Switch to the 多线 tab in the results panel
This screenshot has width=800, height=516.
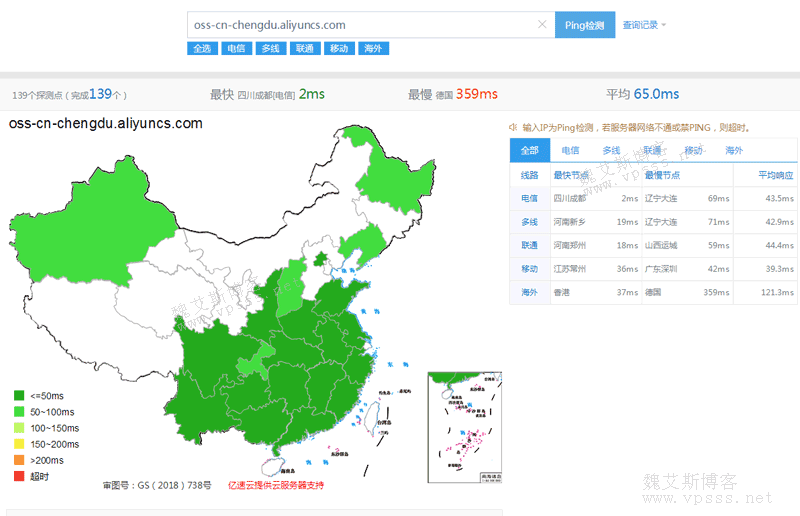click(611, 150)
